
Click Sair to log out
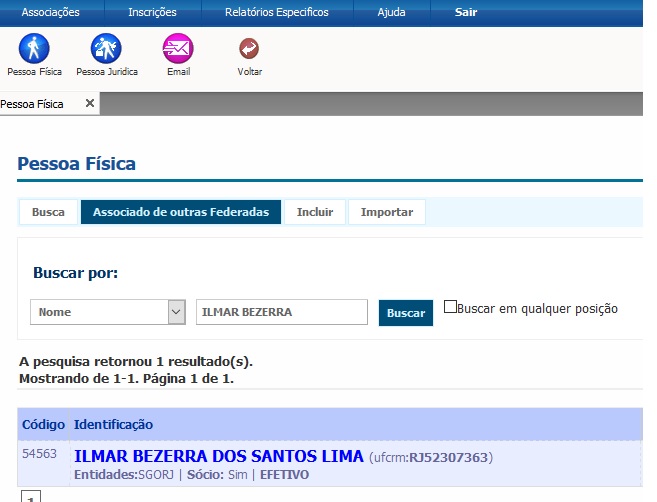(x=465, y=13)
